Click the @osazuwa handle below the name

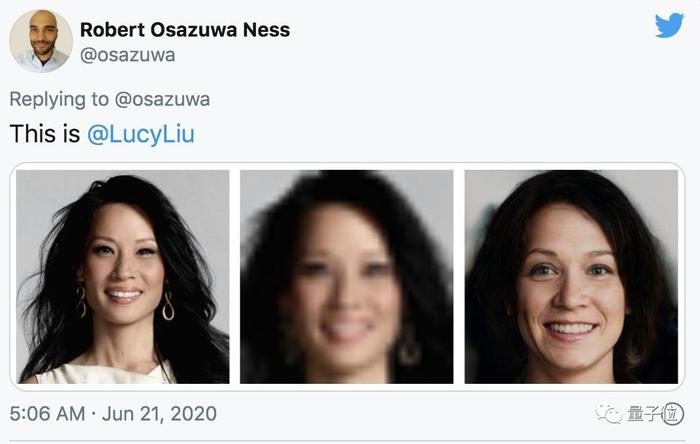coord(127,55)
